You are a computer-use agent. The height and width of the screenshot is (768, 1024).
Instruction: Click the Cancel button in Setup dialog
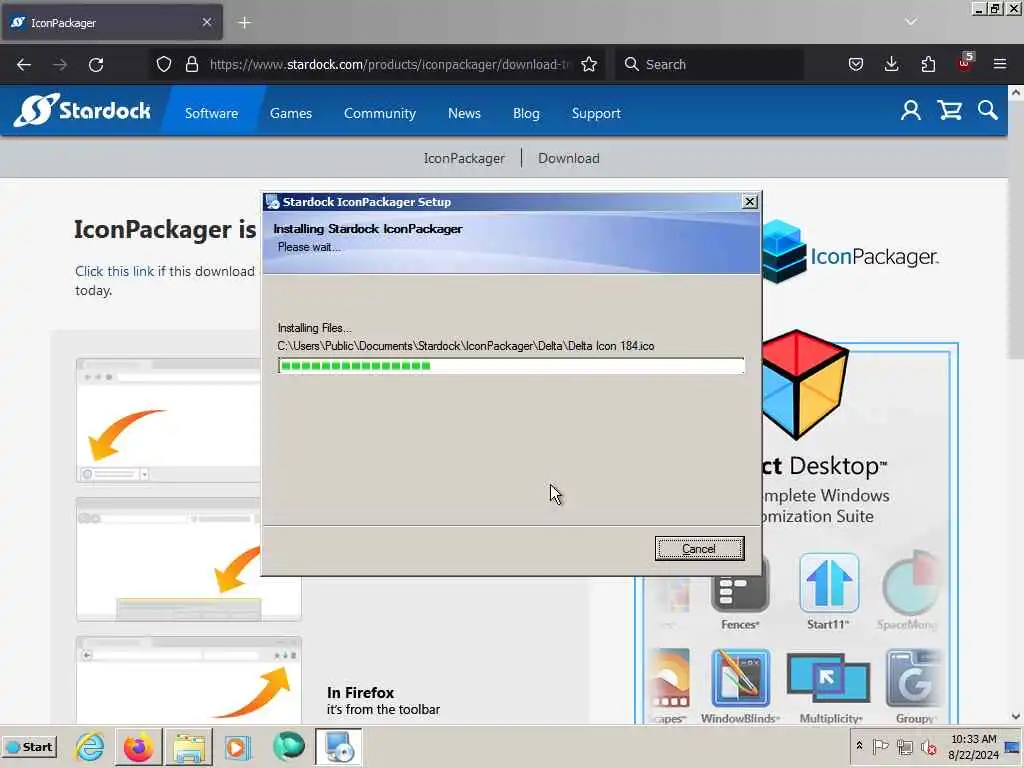pyautogui.click(x=699, y=549)
